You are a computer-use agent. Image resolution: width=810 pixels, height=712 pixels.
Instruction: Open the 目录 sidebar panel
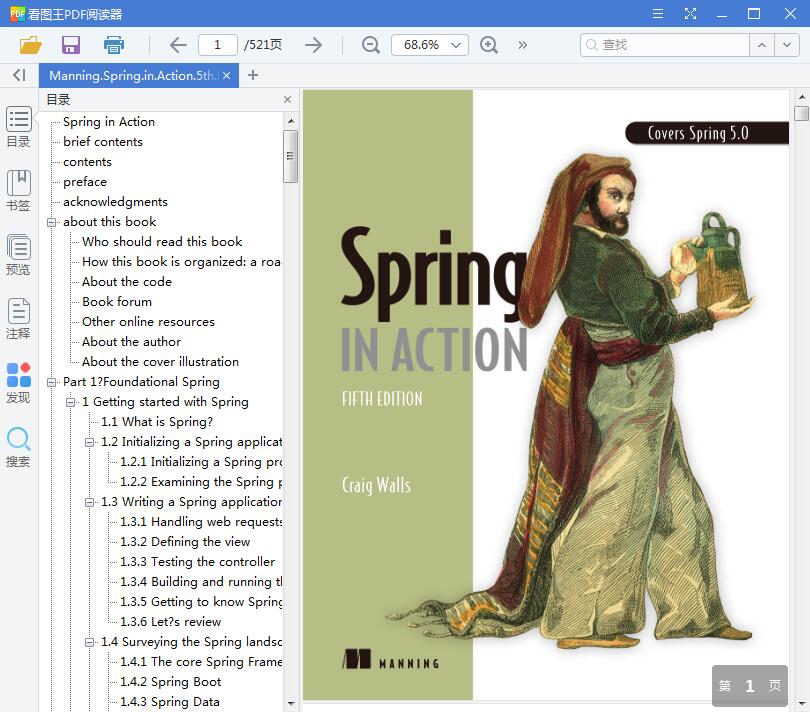click(x=19, y=127)
